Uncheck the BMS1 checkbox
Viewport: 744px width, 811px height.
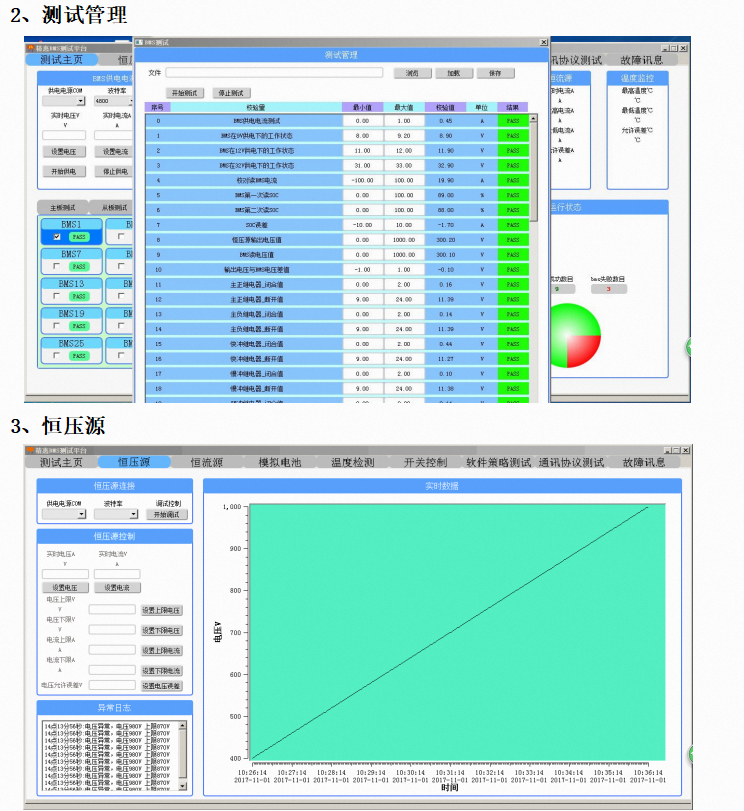tap(57, 237)
